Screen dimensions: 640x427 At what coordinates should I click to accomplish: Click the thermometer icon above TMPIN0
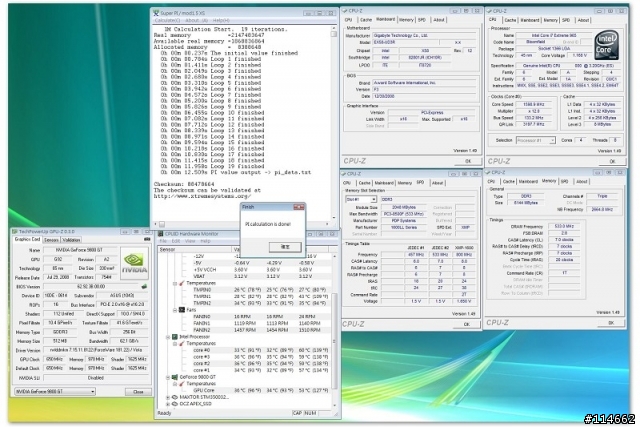coord(182,283)
